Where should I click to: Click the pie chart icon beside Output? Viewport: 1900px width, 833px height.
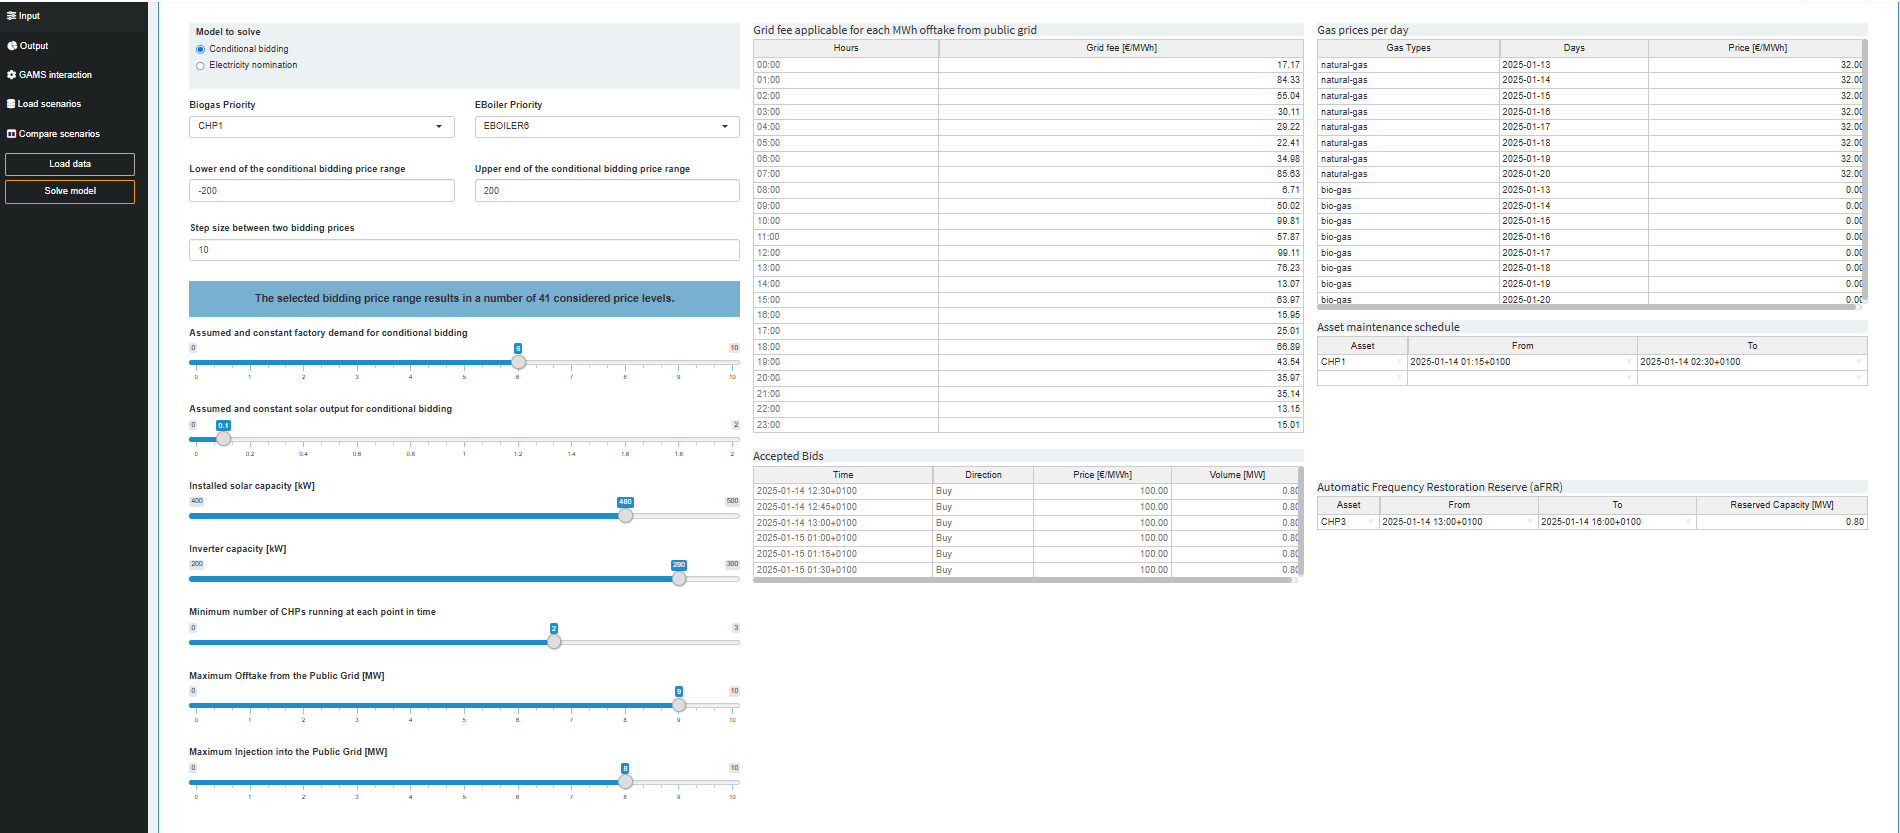click(12, 46)
